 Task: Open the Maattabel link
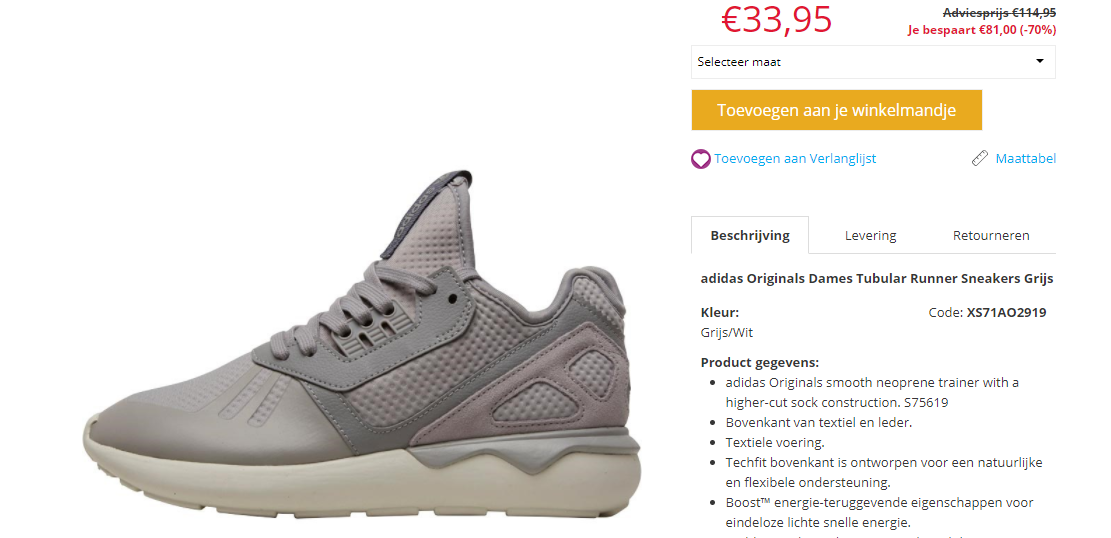(x=1025, y=159)
